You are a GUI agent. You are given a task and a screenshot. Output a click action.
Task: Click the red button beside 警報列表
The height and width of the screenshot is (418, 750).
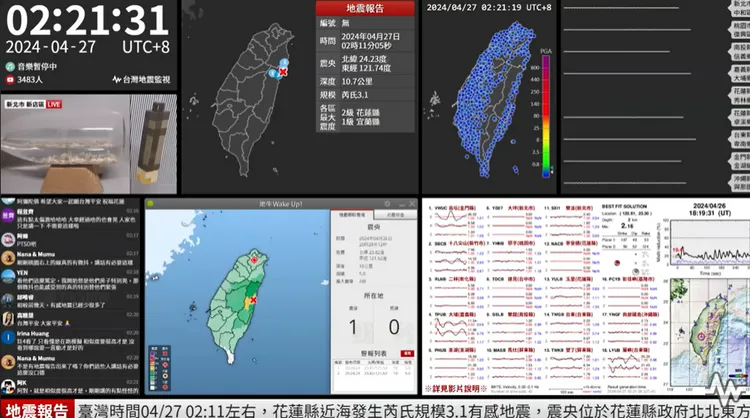coord(408,353)
